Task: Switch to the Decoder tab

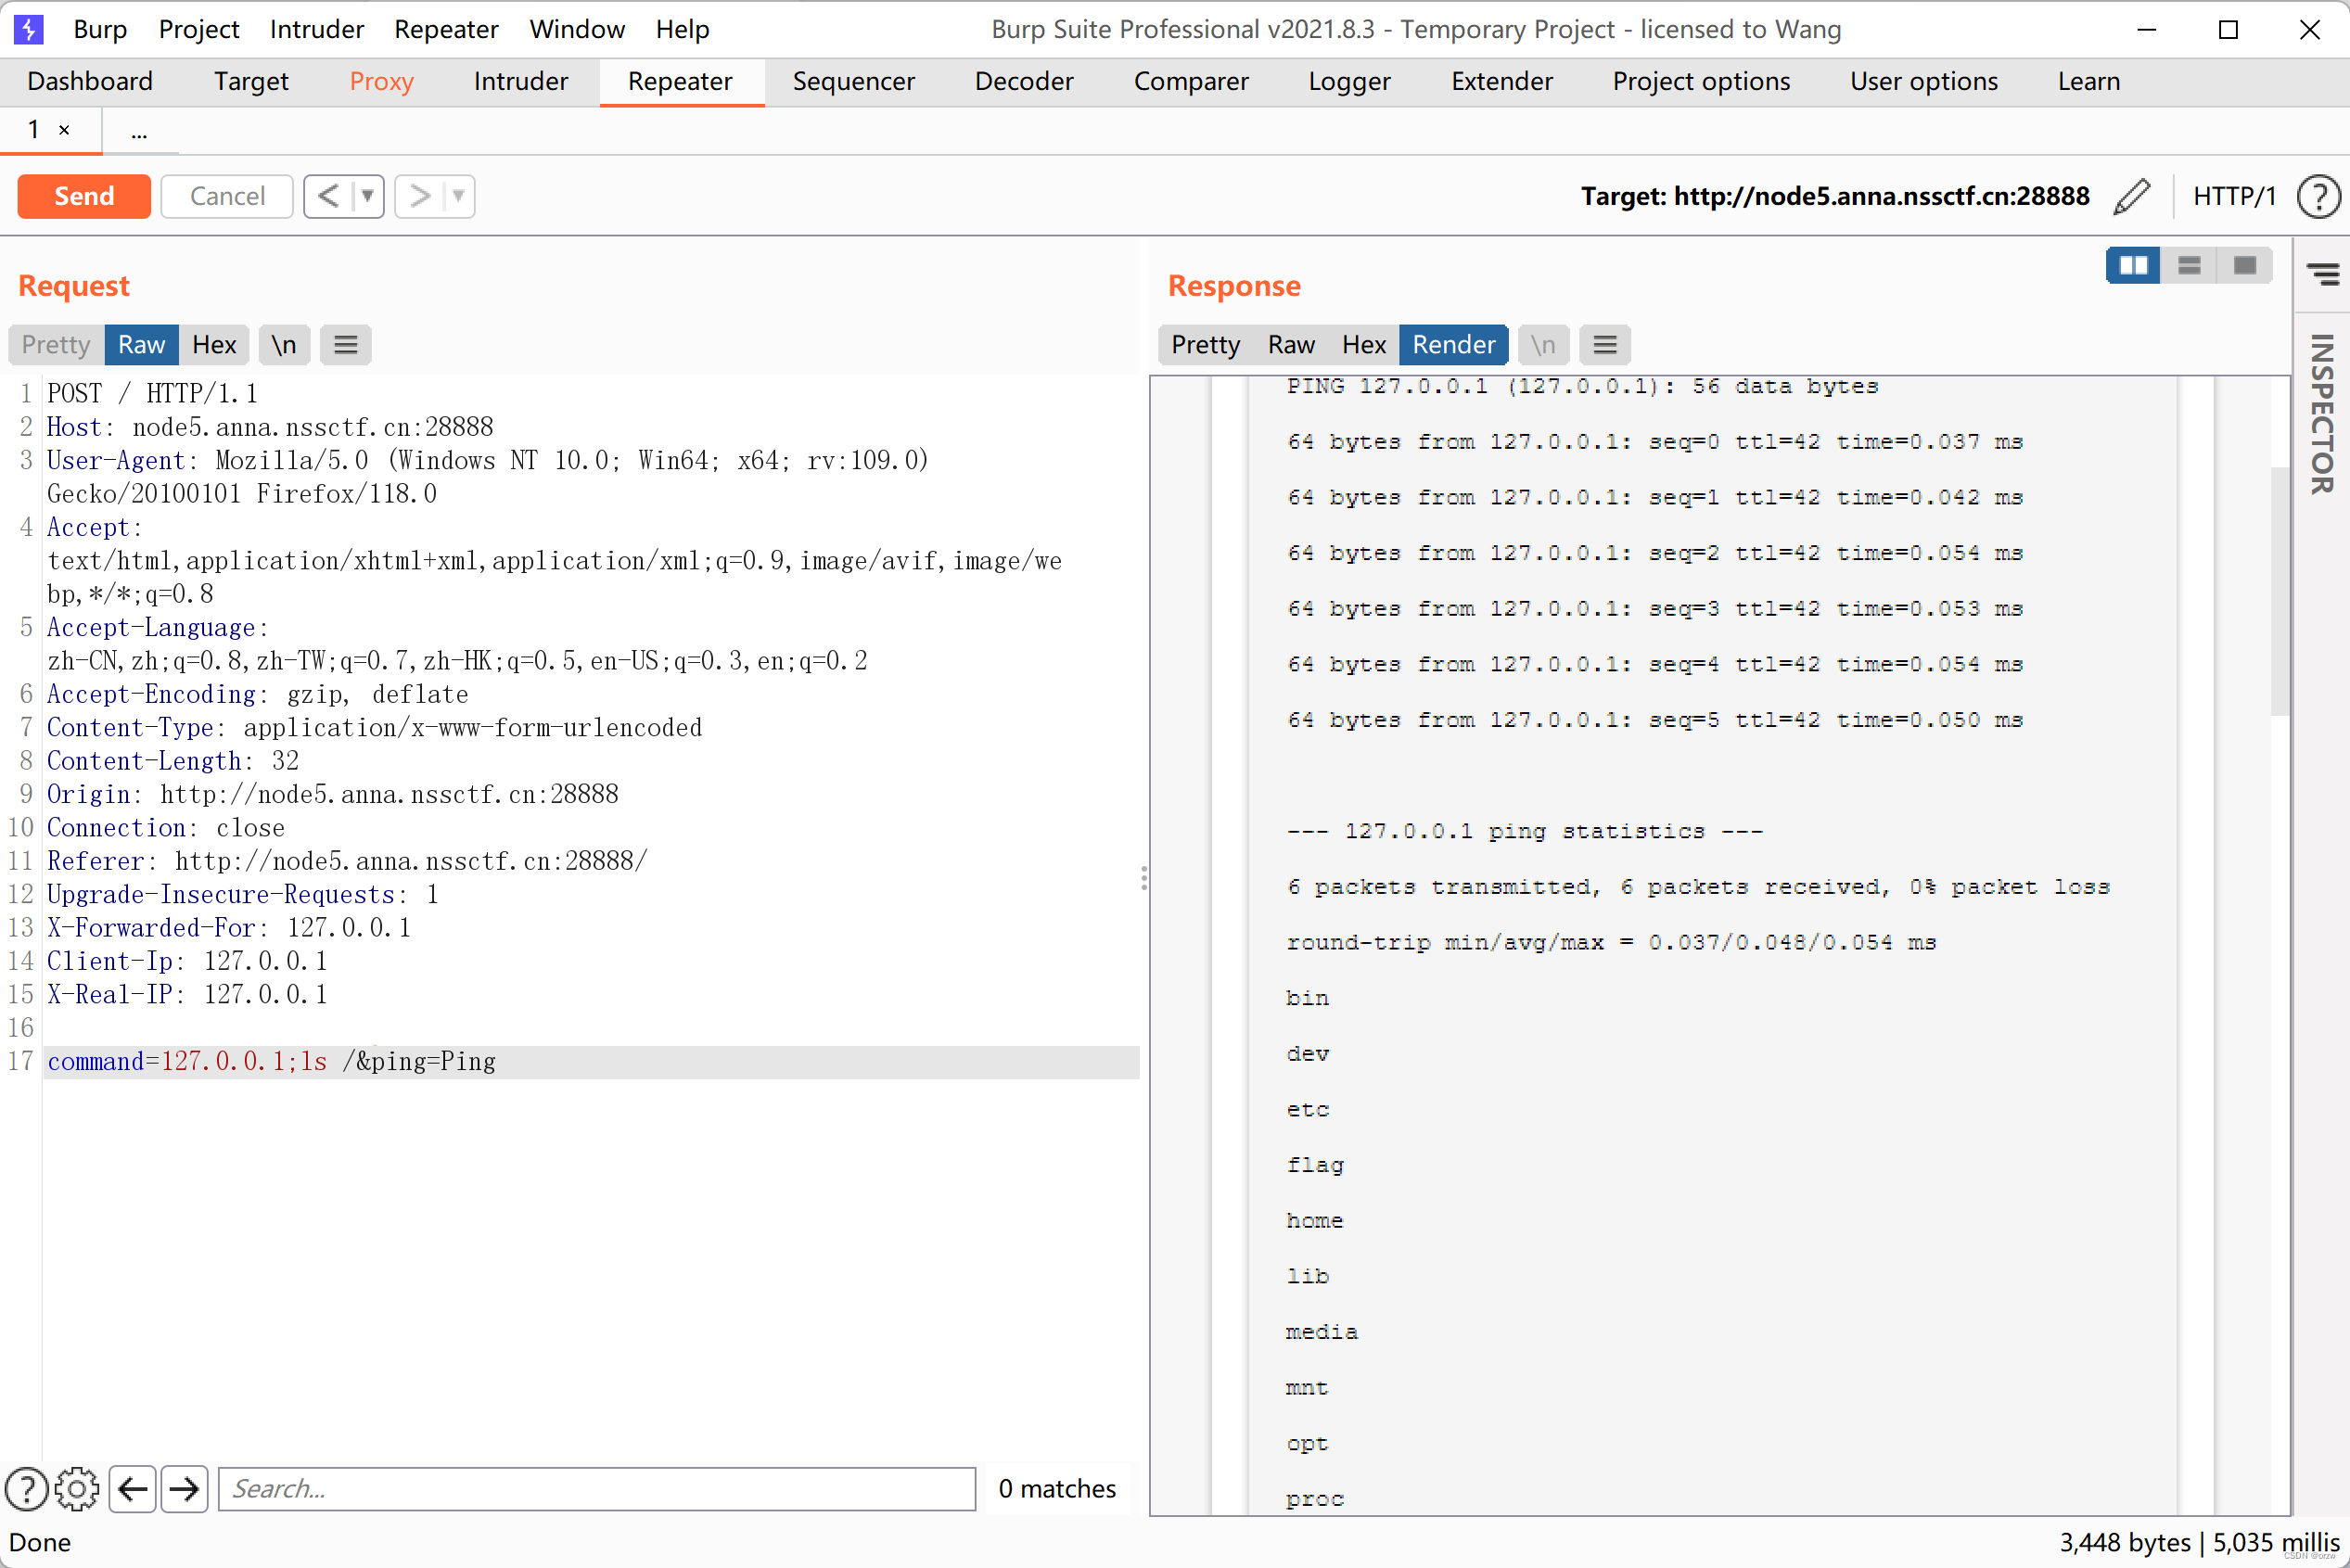Action: pyautogui.click(x=1023, y=81)
